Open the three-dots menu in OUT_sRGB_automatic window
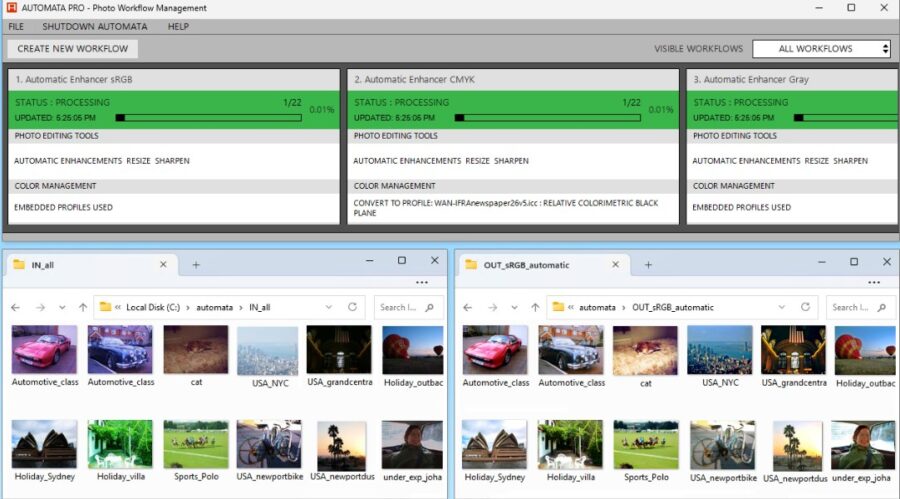 click(874, 283)
